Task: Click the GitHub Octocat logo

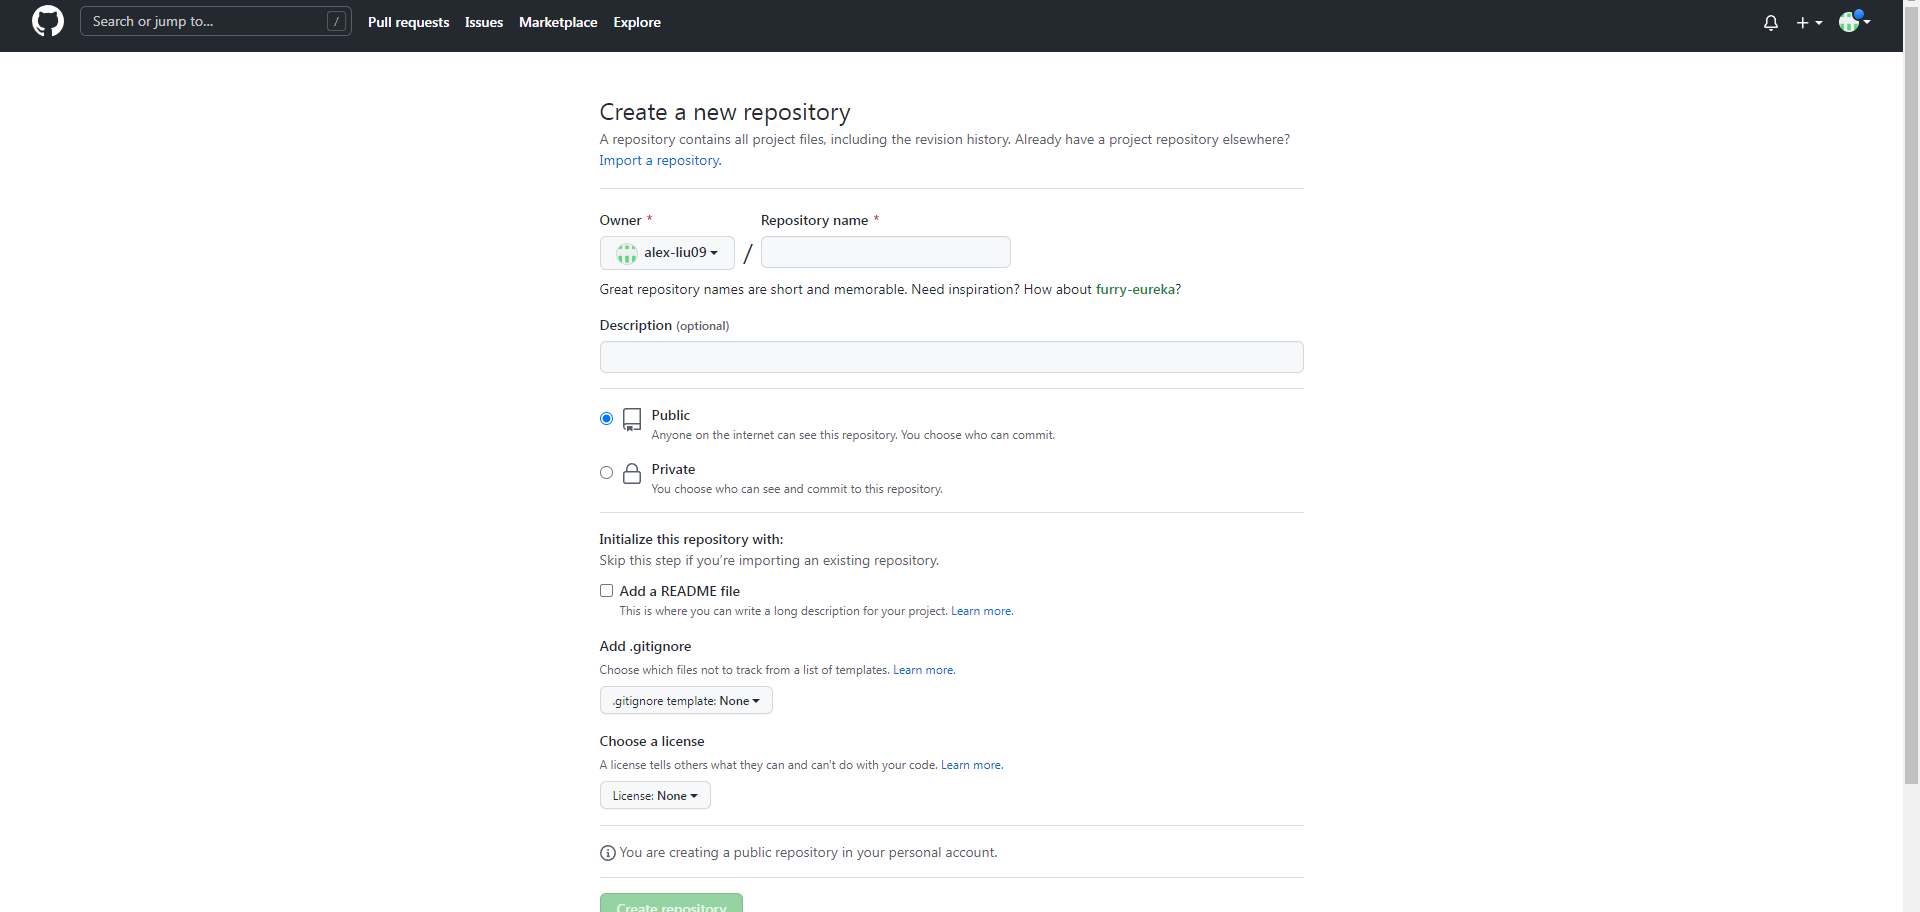Action: 47,21
